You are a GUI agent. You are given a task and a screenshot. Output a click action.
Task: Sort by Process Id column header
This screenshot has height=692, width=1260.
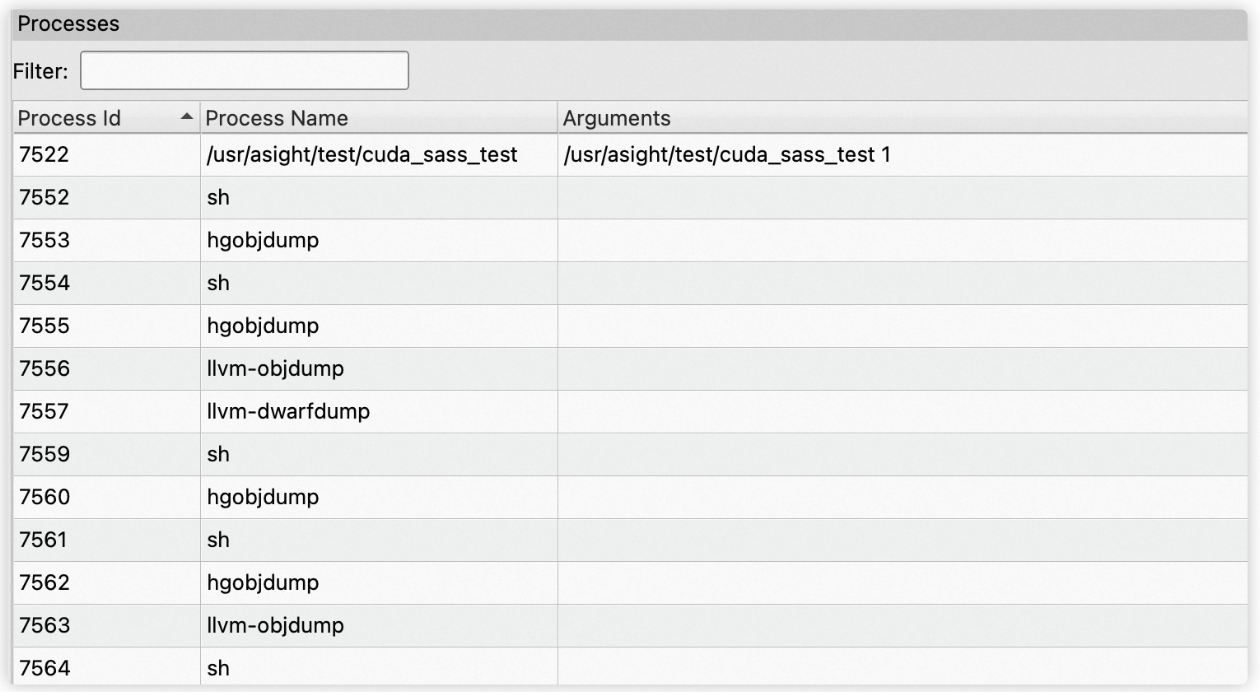pos(105,118)
